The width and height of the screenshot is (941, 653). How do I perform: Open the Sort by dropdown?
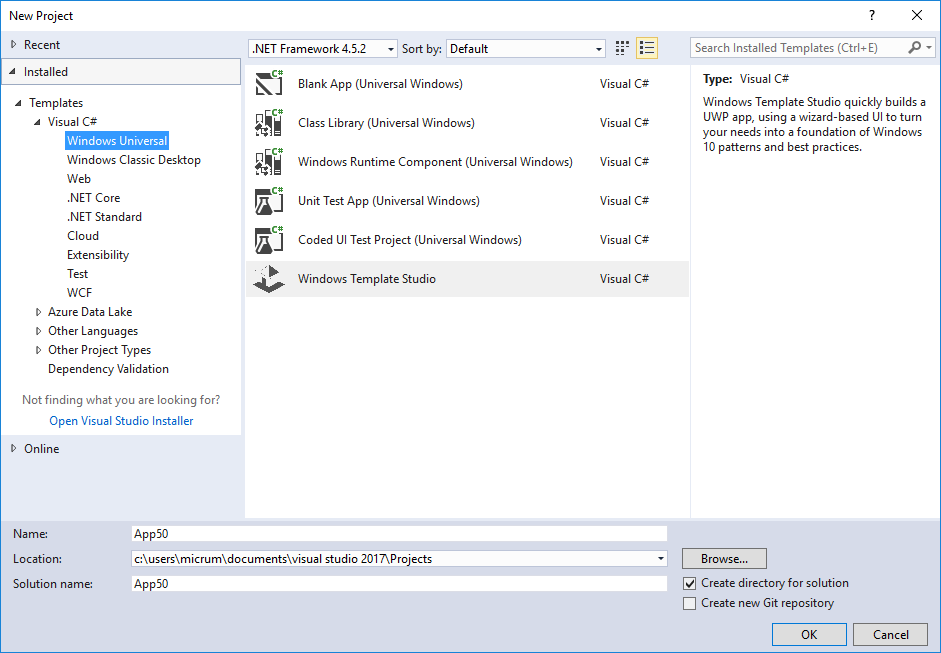[x=598, y=48]
